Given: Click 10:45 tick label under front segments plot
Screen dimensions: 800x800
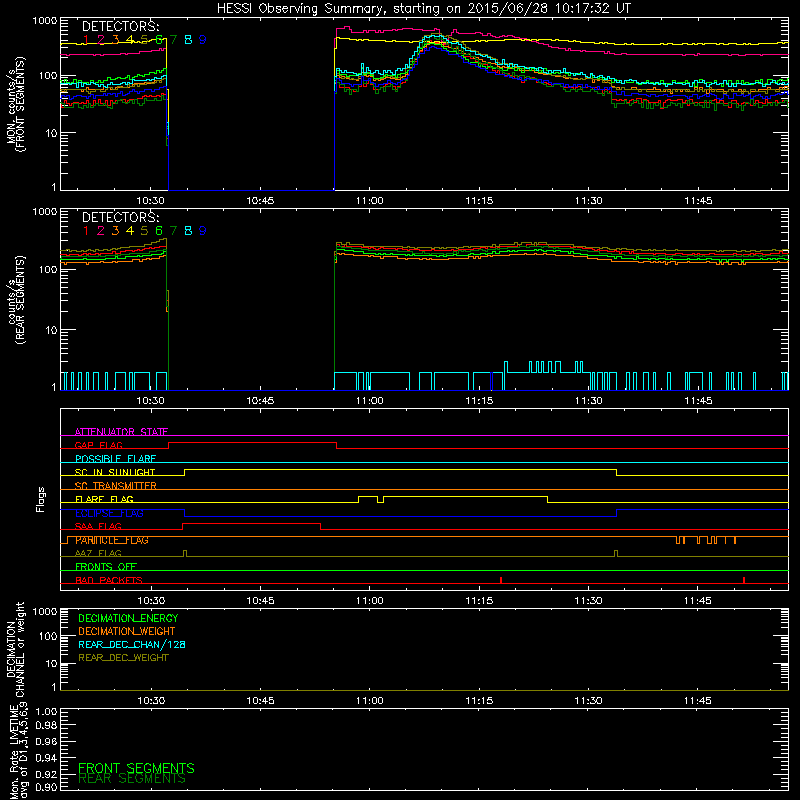Looking at the screenshot, I should tap(260, 201).
